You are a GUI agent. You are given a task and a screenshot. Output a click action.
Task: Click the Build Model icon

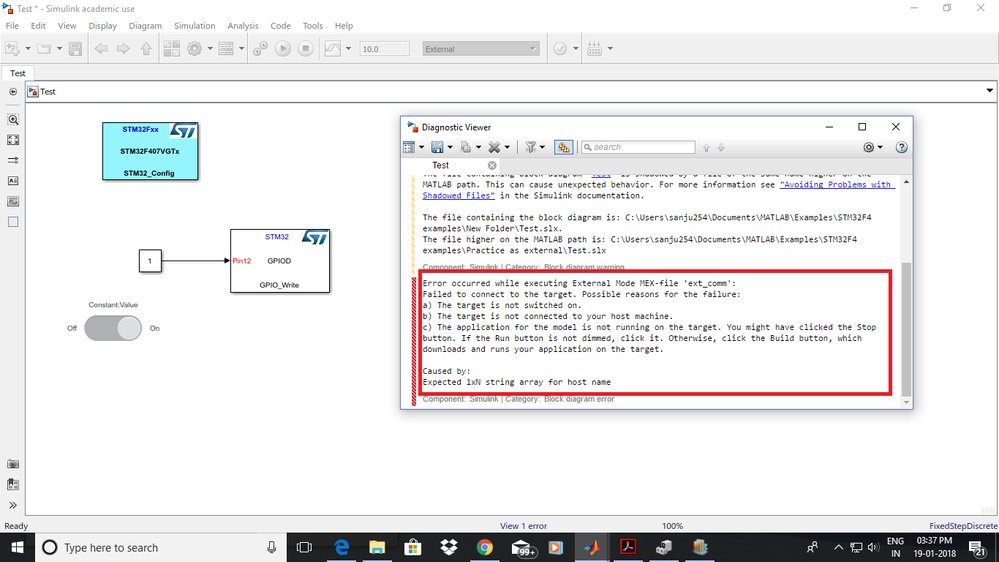click(594, 48)
